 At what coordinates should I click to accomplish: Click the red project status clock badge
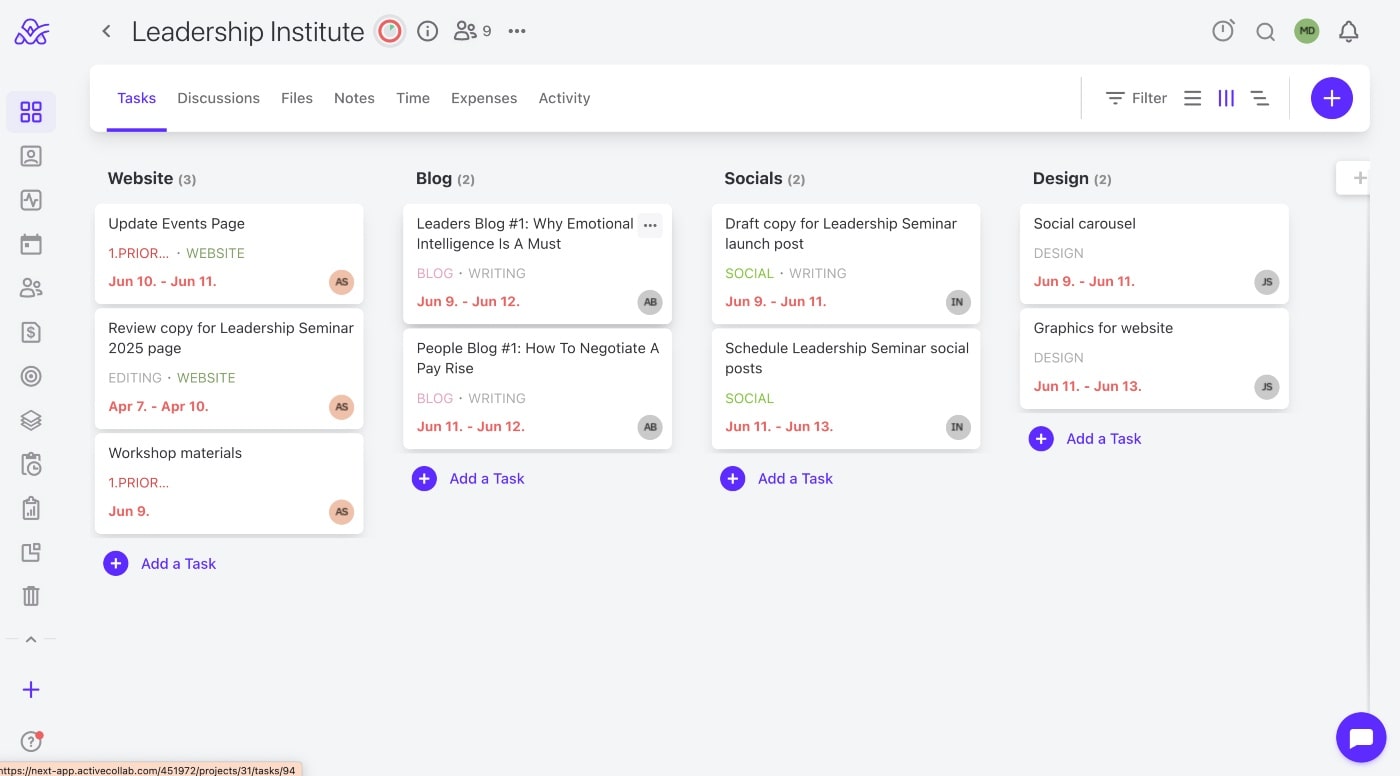click(389, 31)
